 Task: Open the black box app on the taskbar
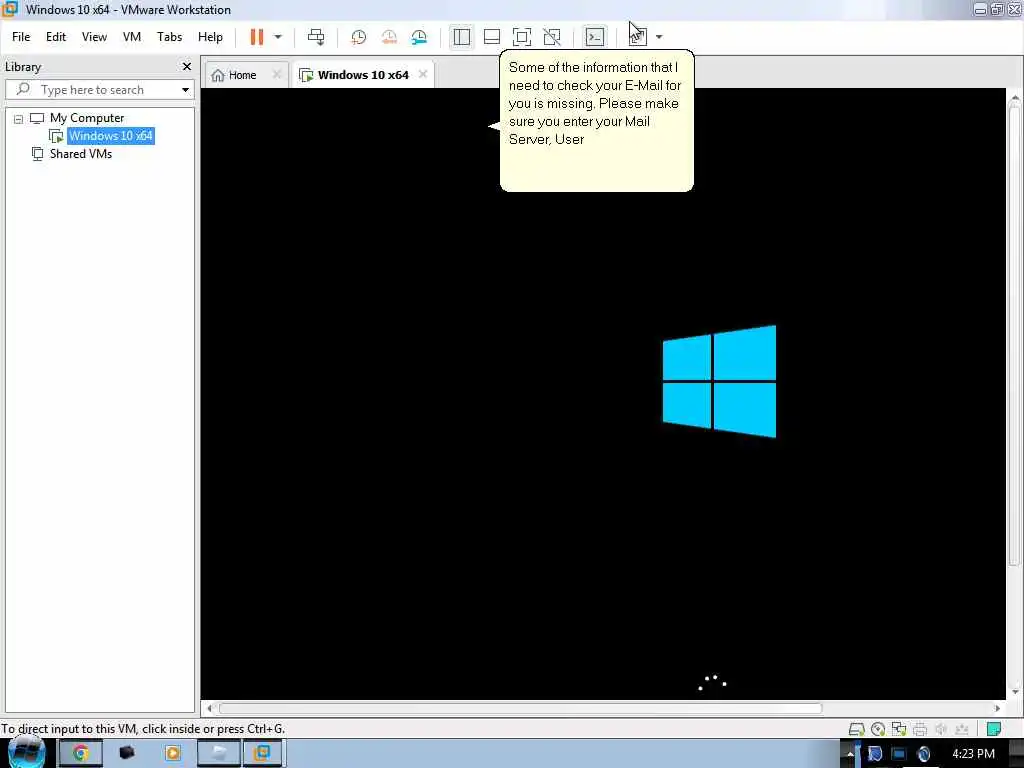127,754
